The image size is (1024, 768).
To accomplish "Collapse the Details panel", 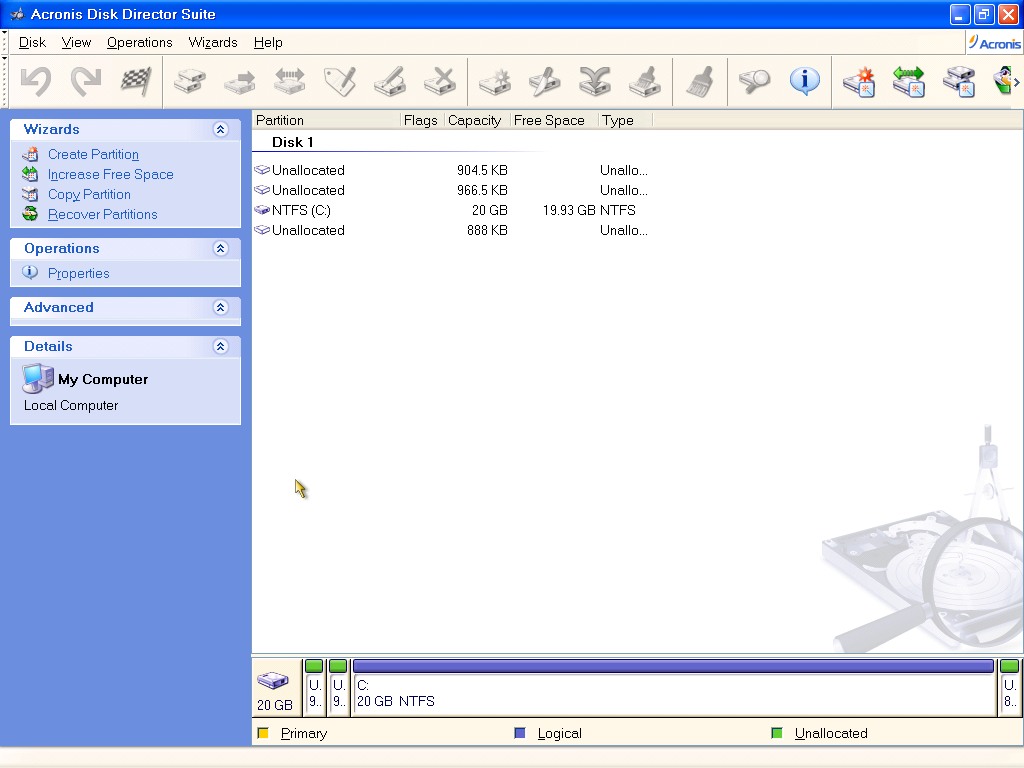I will coord(221,346).
